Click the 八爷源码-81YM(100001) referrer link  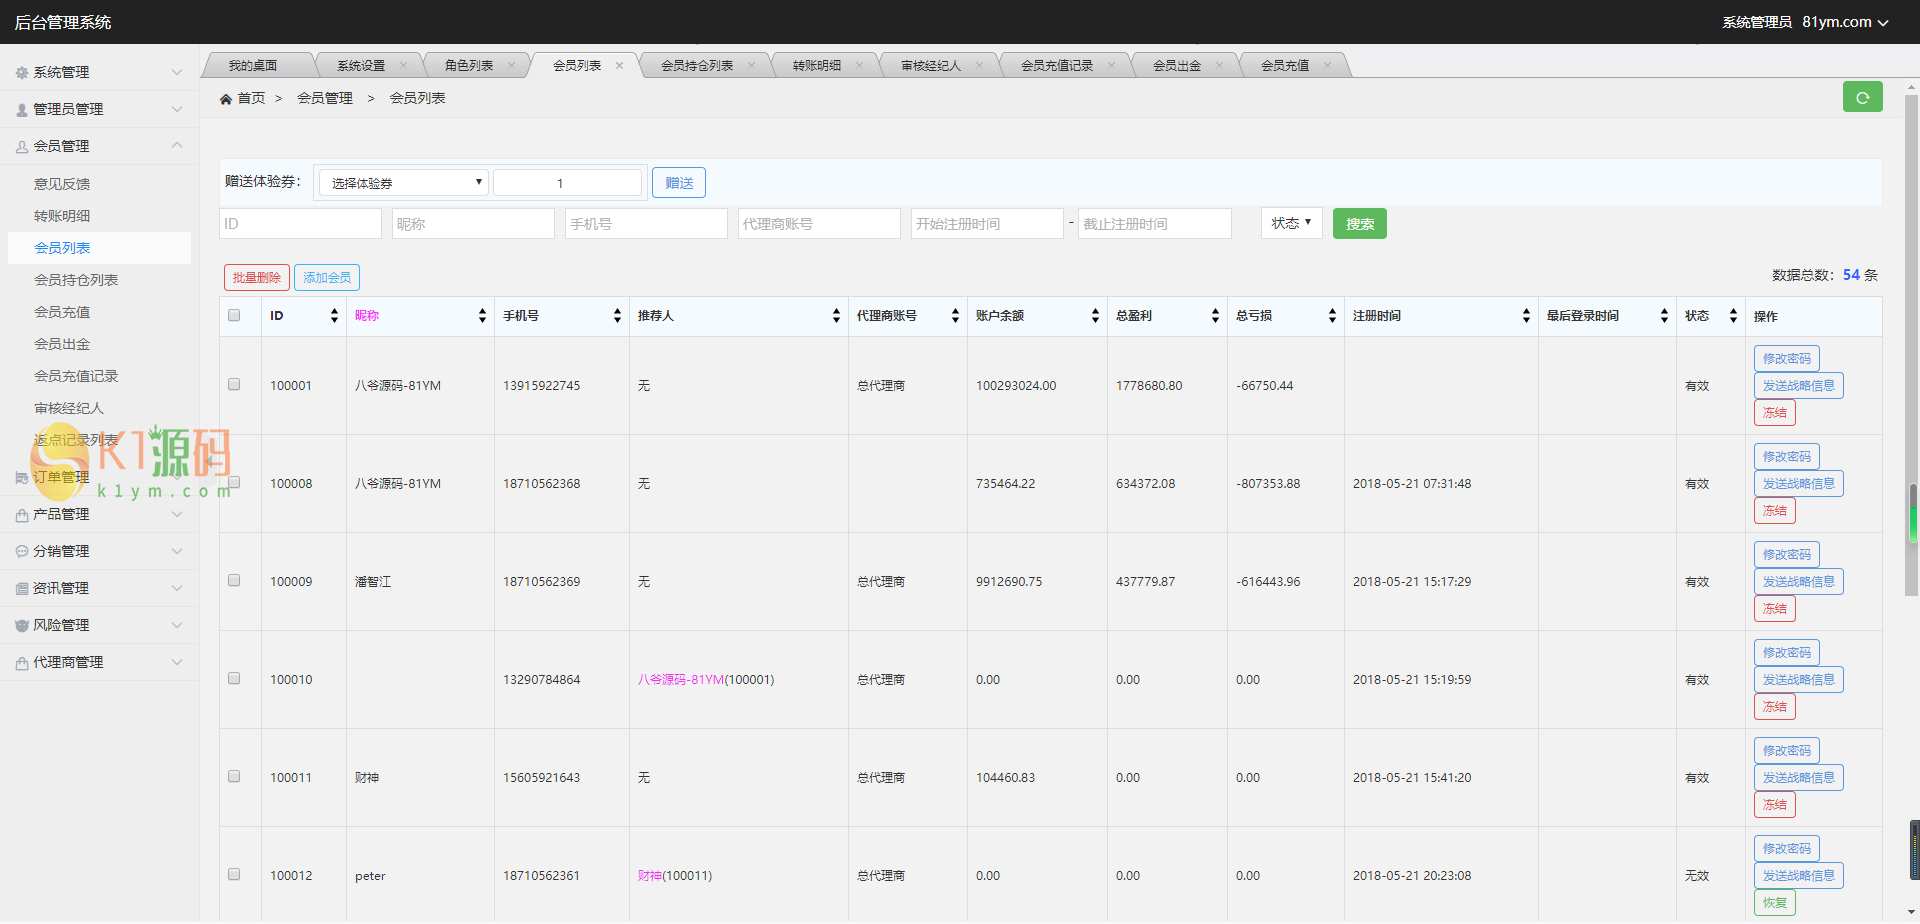[x=706, y=680]
